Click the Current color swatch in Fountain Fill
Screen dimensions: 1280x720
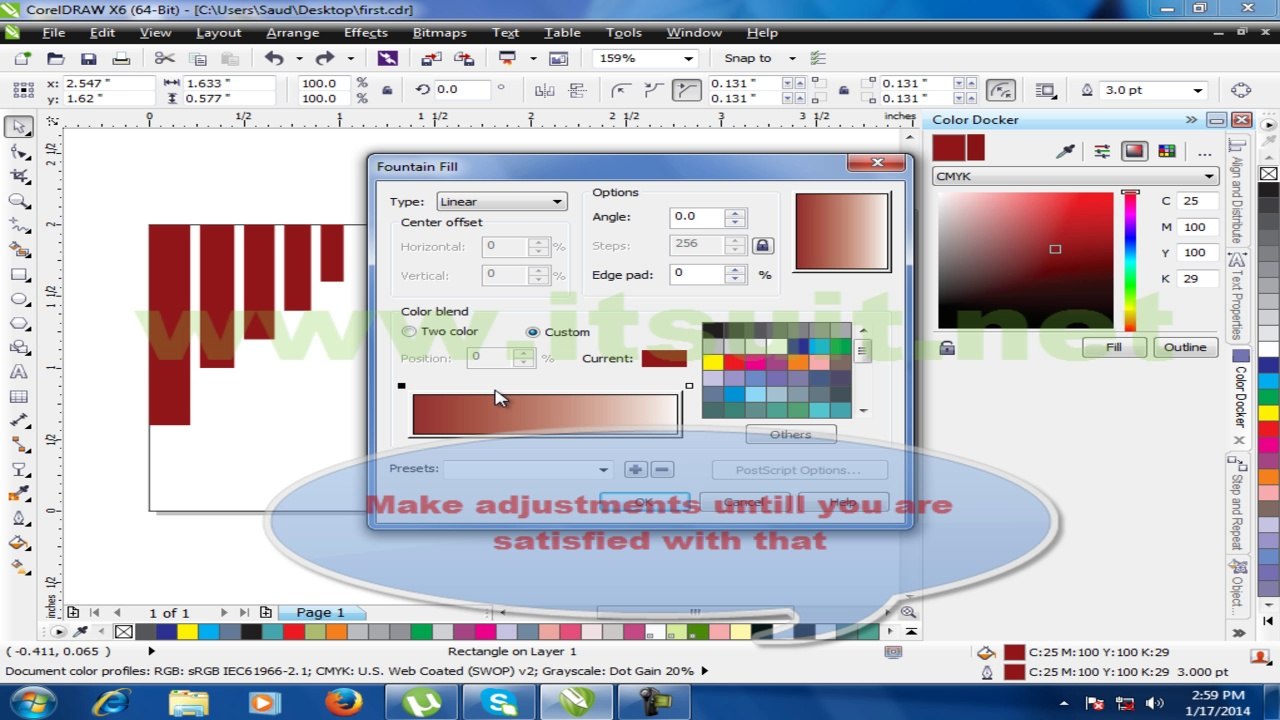click(664, 358)
